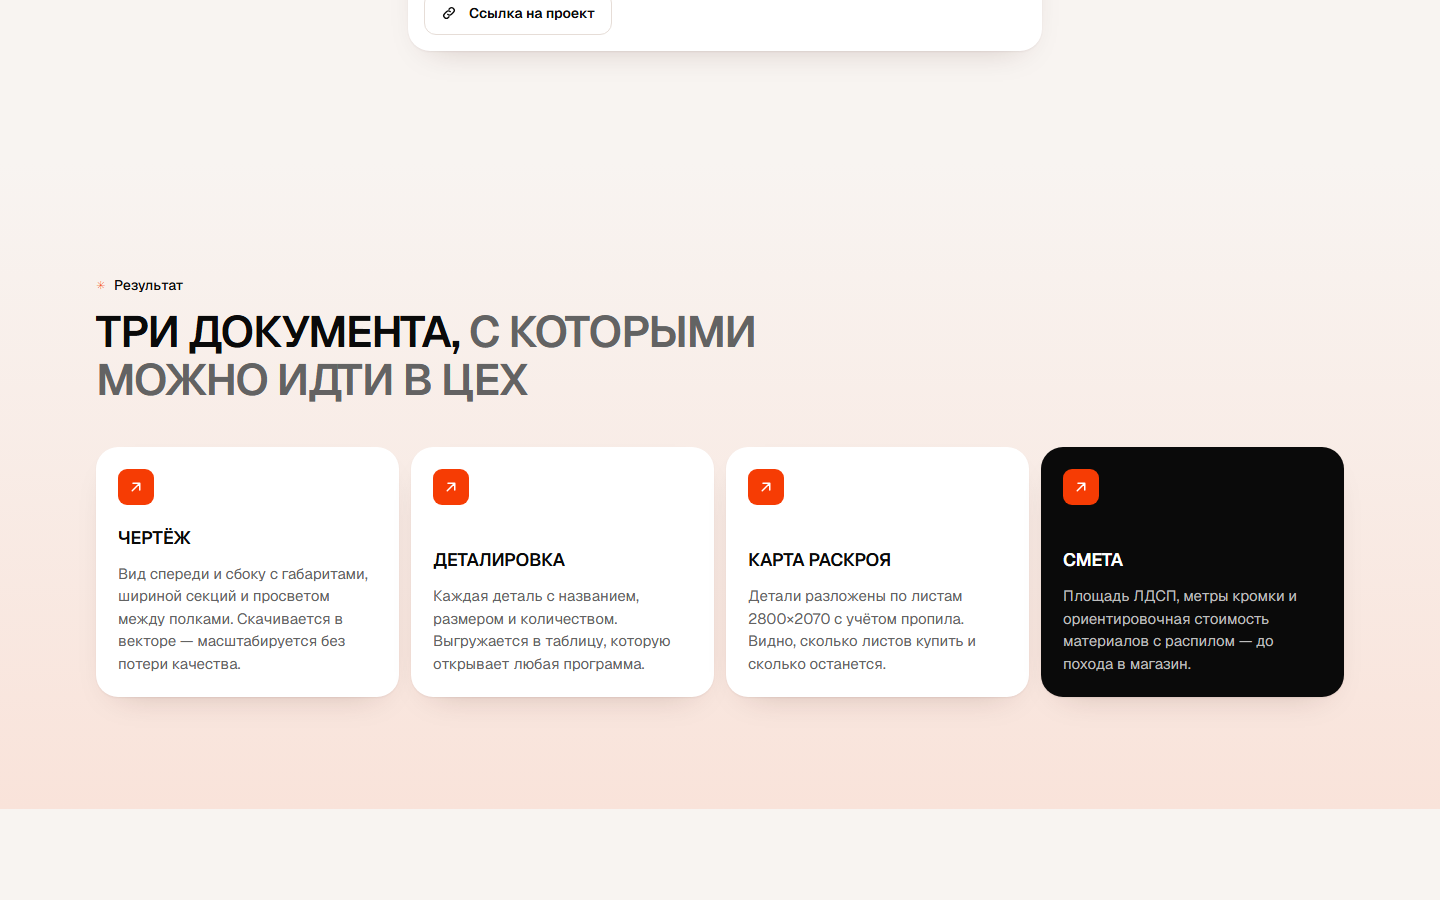Viewport: 1440px width, 900px height.
Task: Click the 'Результат' section label
Action: (148, 285)
